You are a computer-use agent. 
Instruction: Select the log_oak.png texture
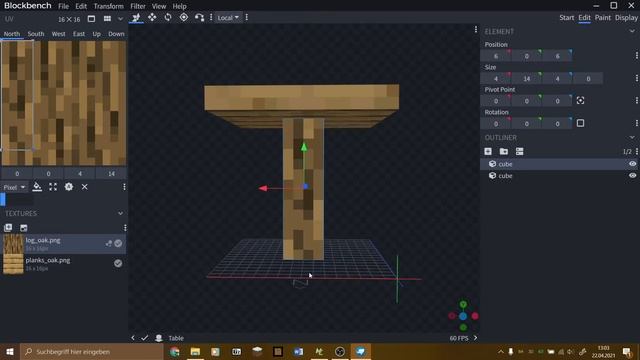pos(64,244)
